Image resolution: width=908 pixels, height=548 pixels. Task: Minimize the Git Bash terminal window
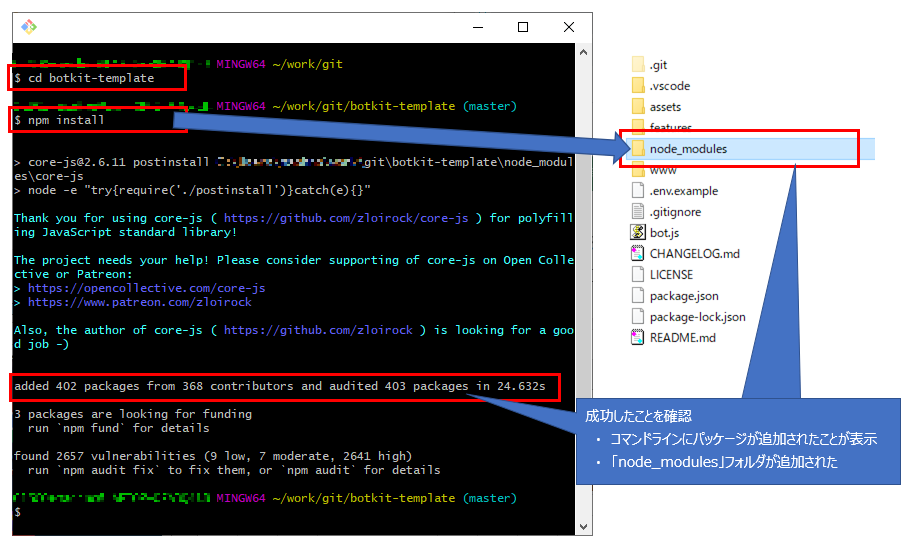478,27
